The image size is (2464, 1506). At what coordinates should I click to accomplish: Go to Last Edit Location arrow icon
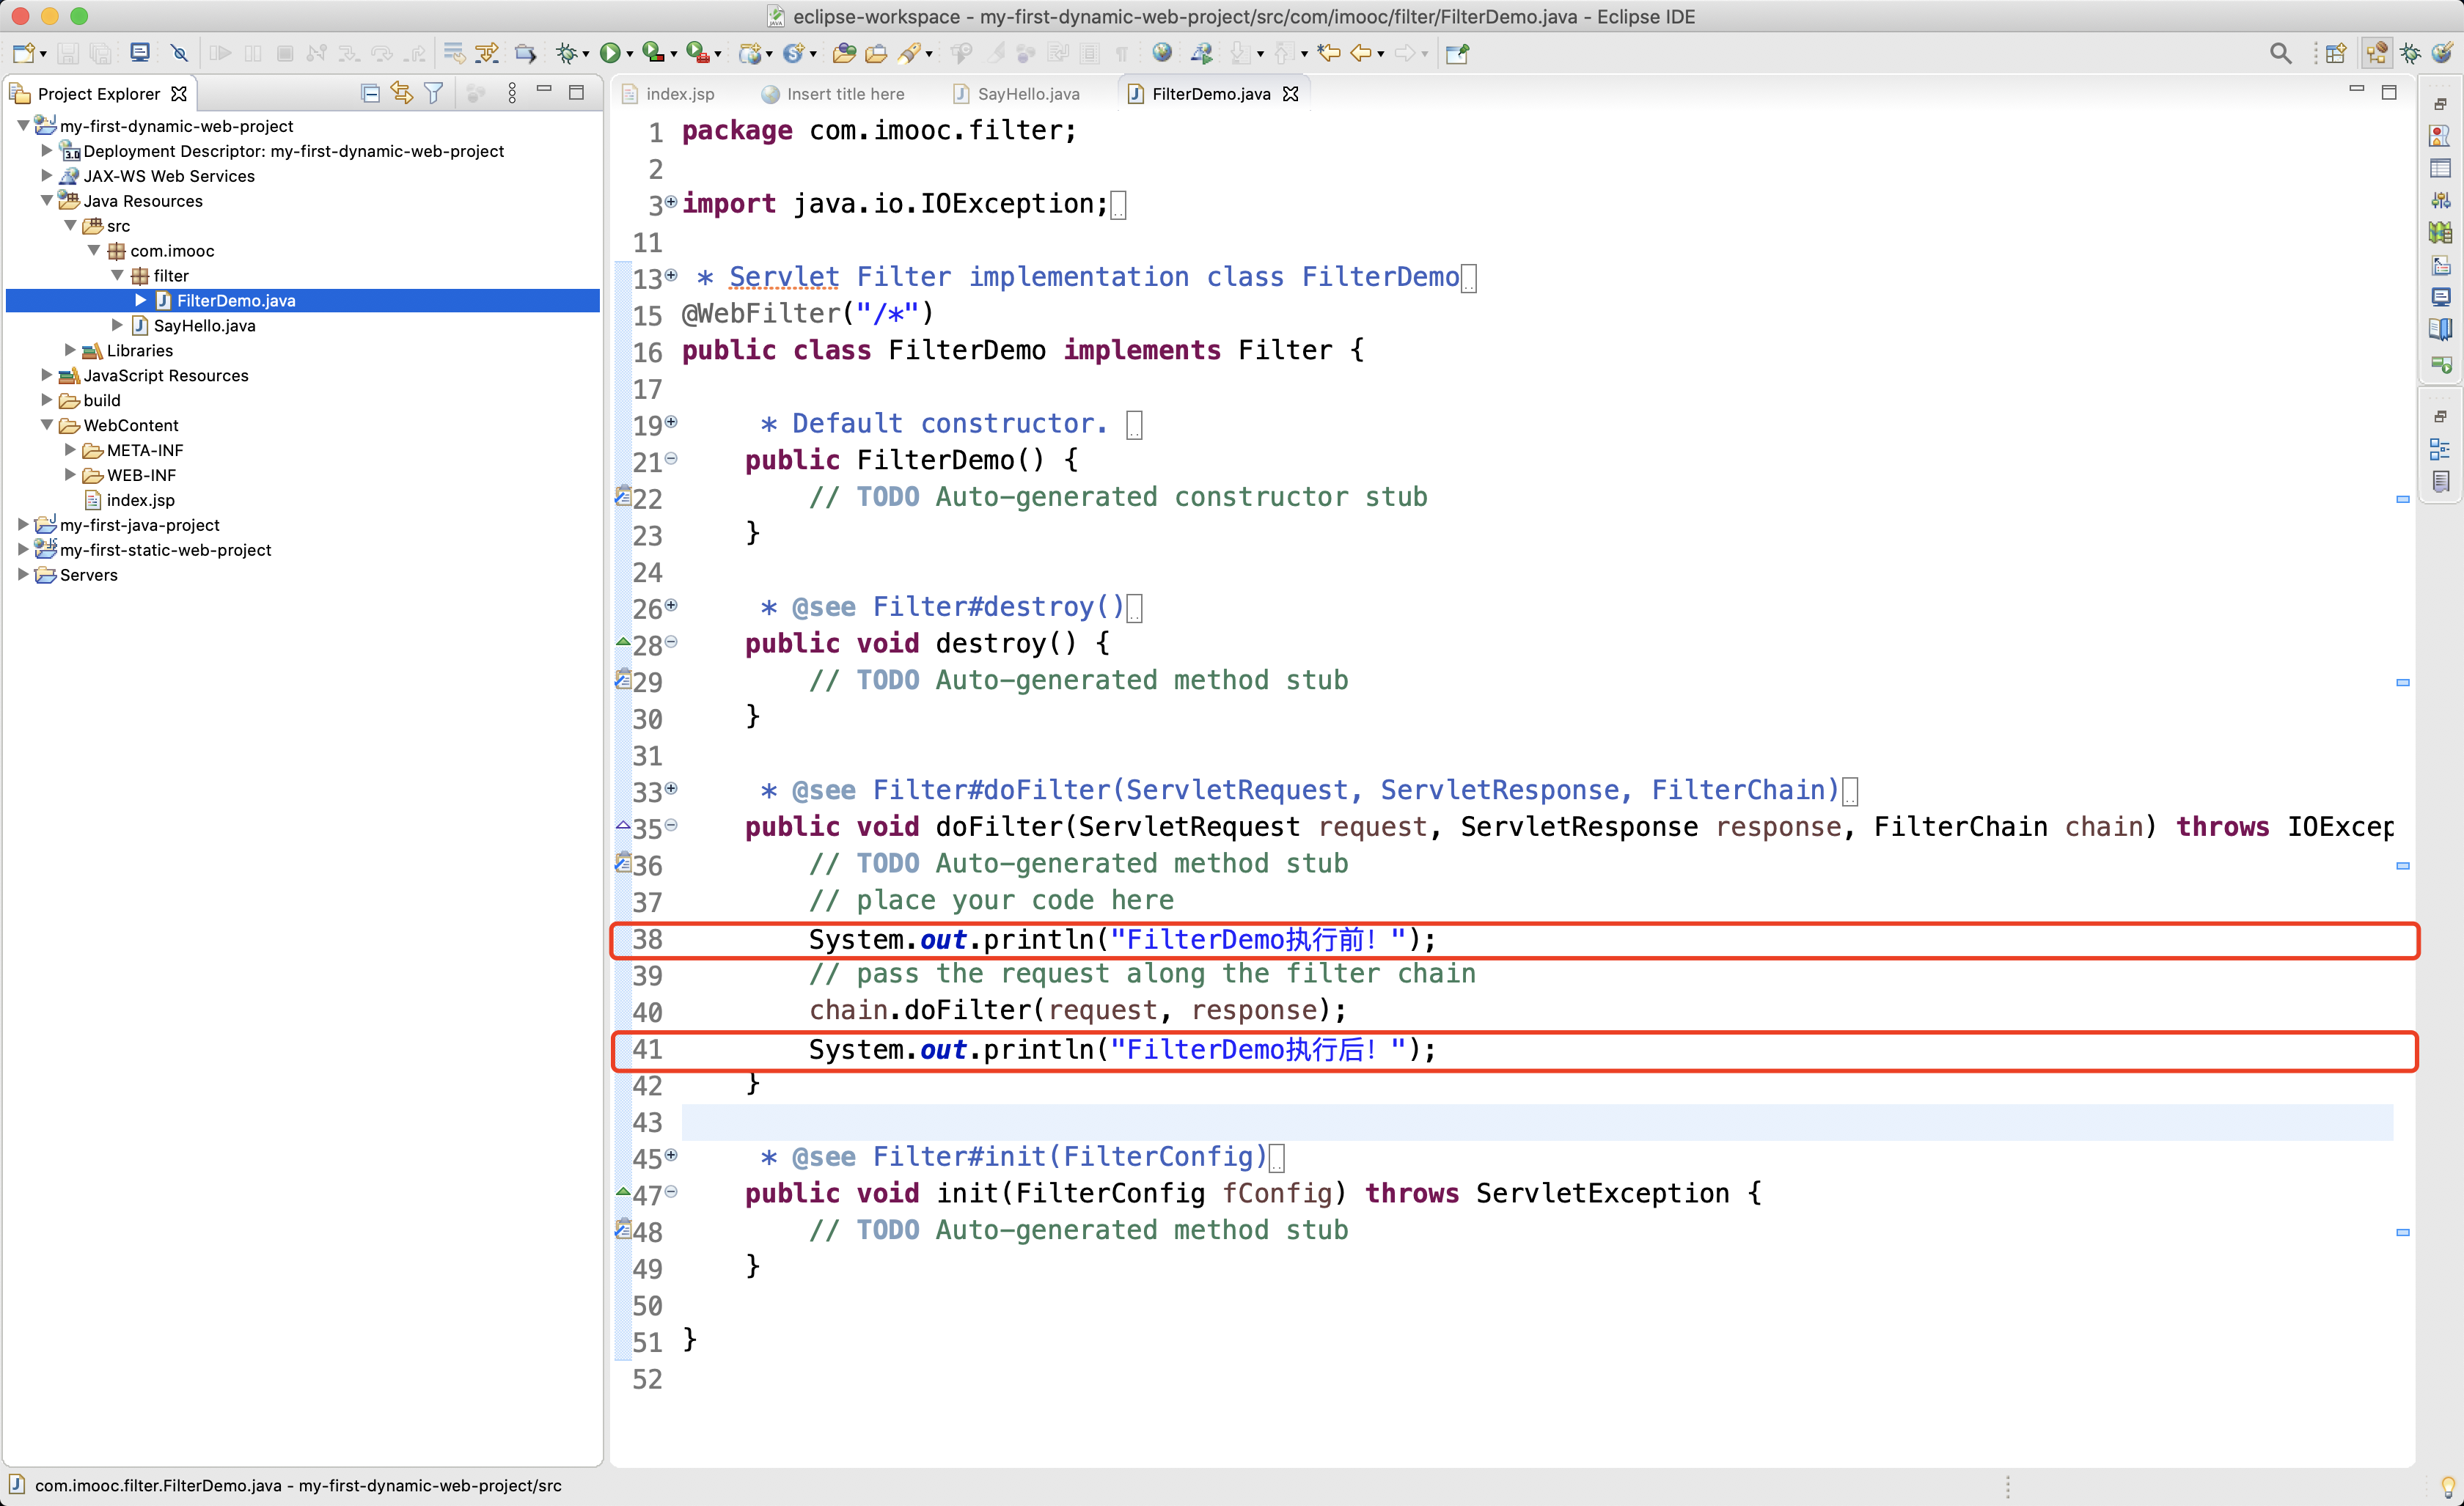coord(1329,53)
